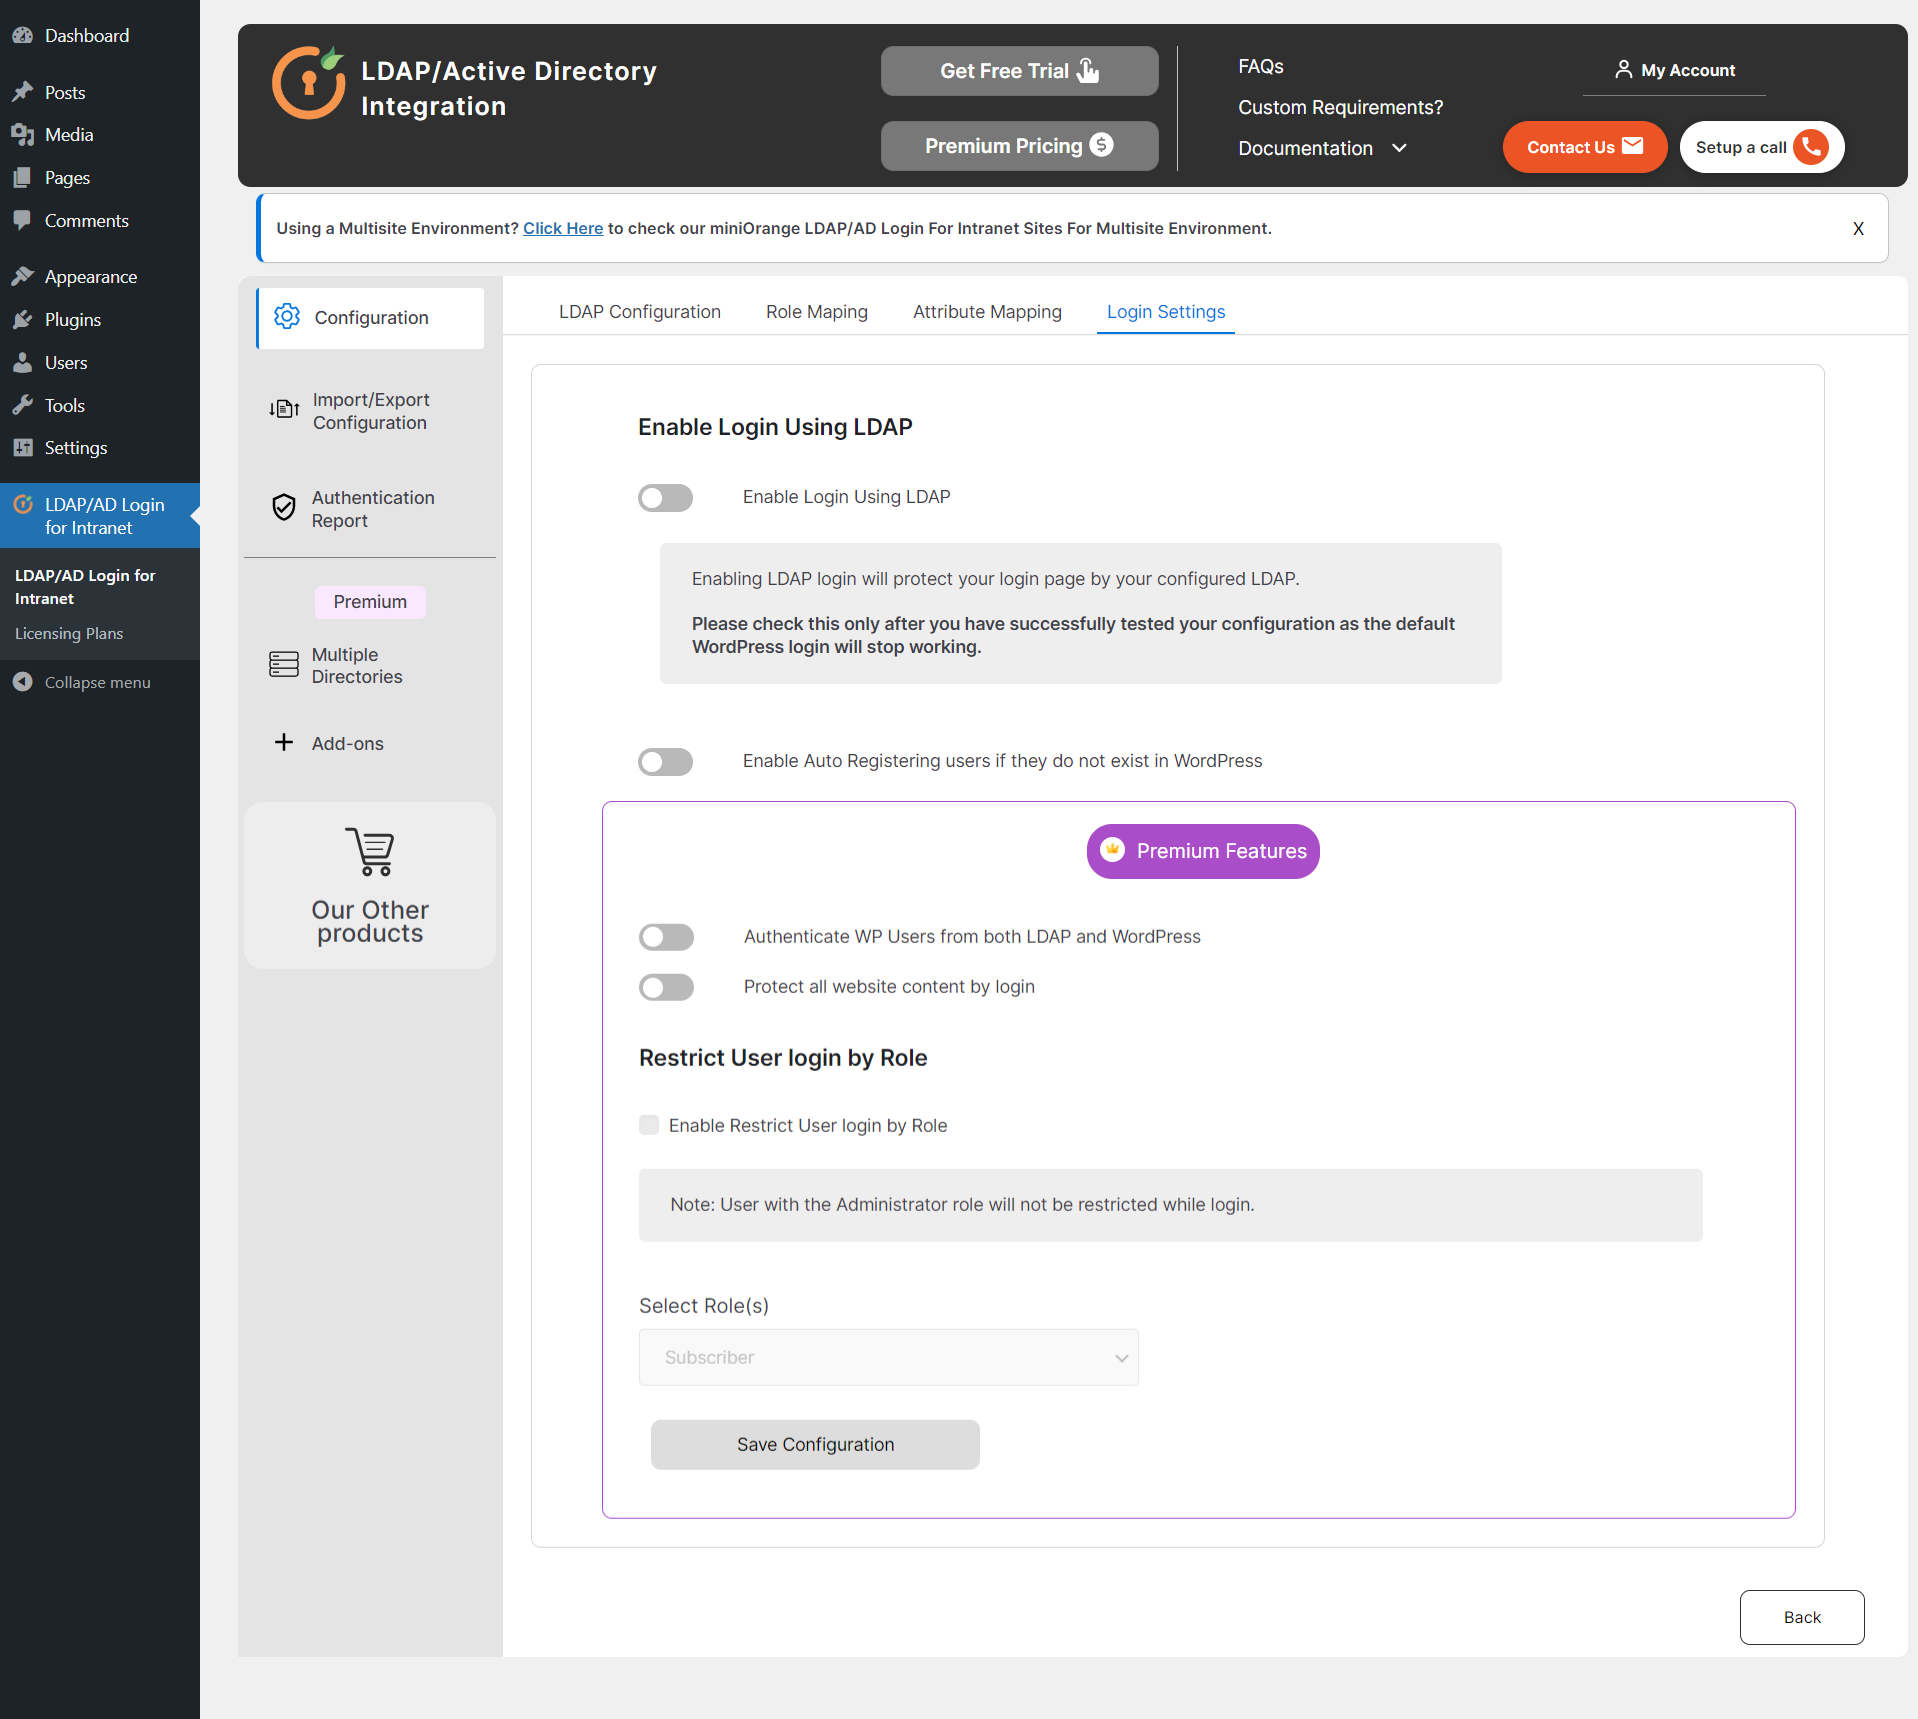Open the LDAP Configuration tab
This screenshot has height=1719, width=1918.
pos(640,312)
